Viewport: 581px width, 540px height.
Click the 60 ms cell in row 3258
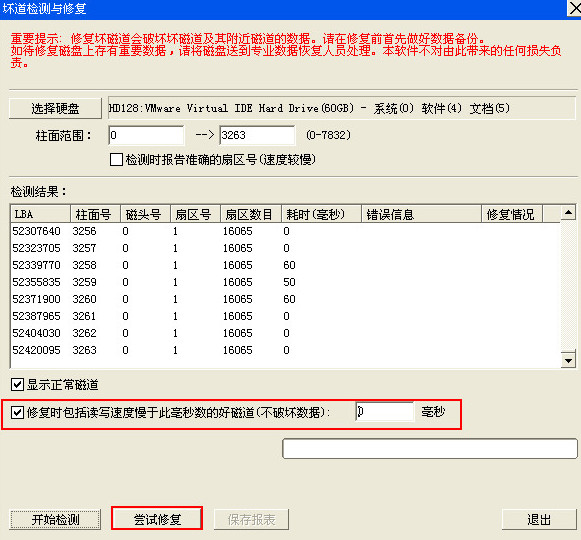(x=289, y=265)
